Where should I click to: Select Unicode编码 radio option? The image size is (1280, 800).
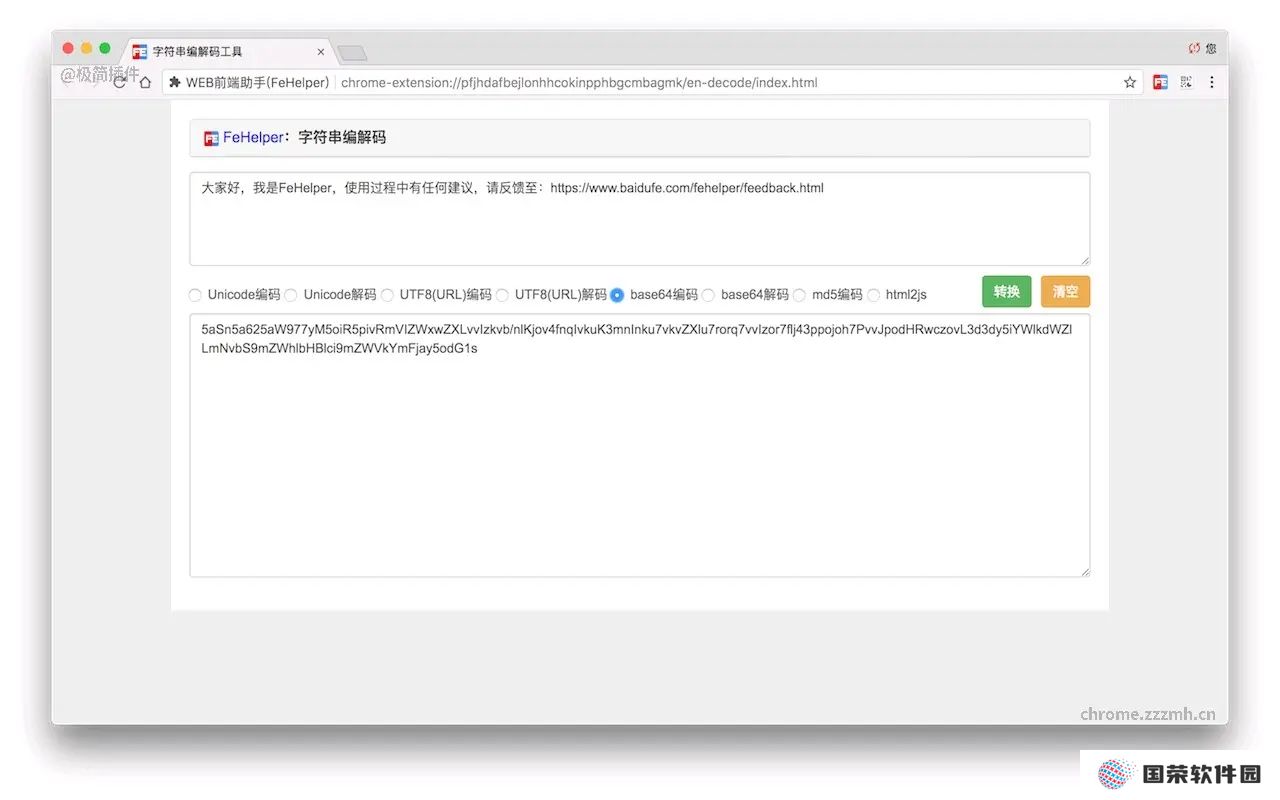click(x=195, y=295)
